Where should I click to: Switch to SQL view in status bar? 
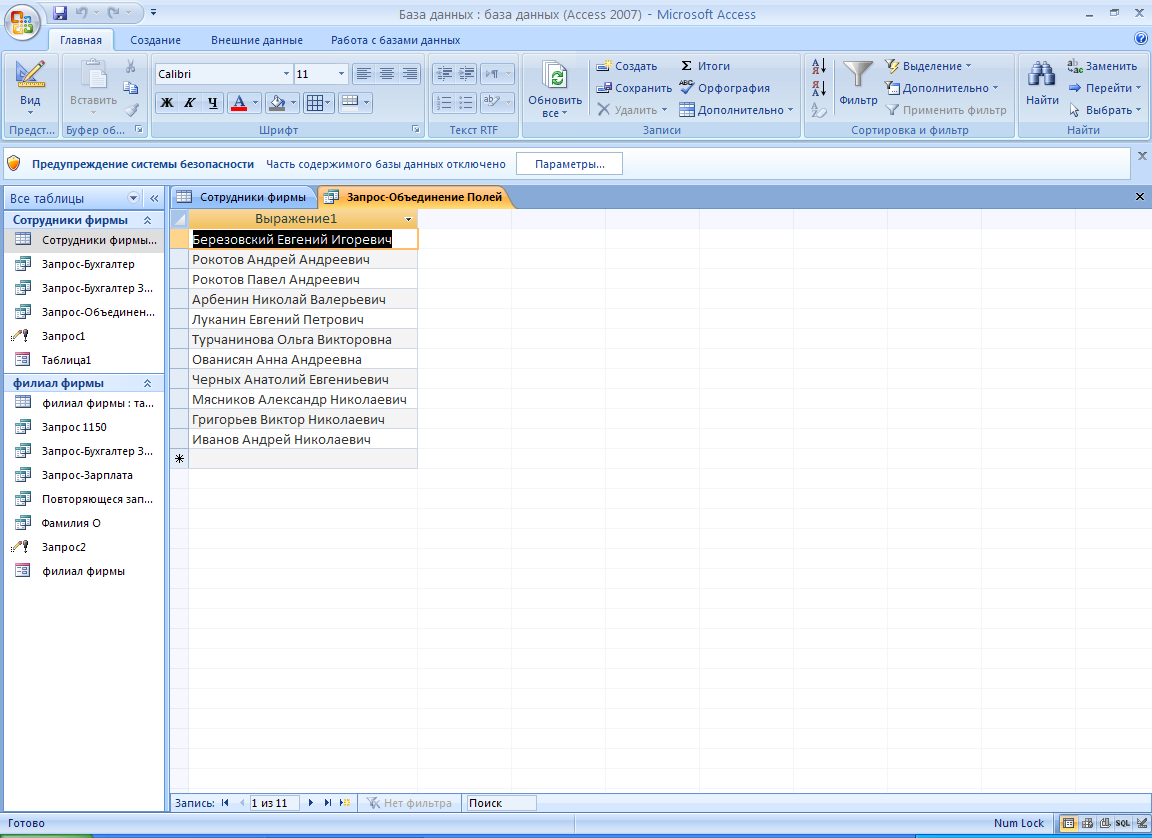click(x=1123, y=823)
